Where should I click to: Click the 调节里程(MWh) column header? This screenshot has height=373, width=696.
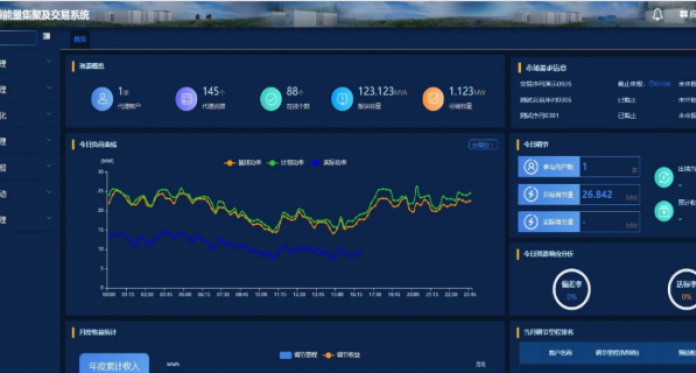pos(617,353)
